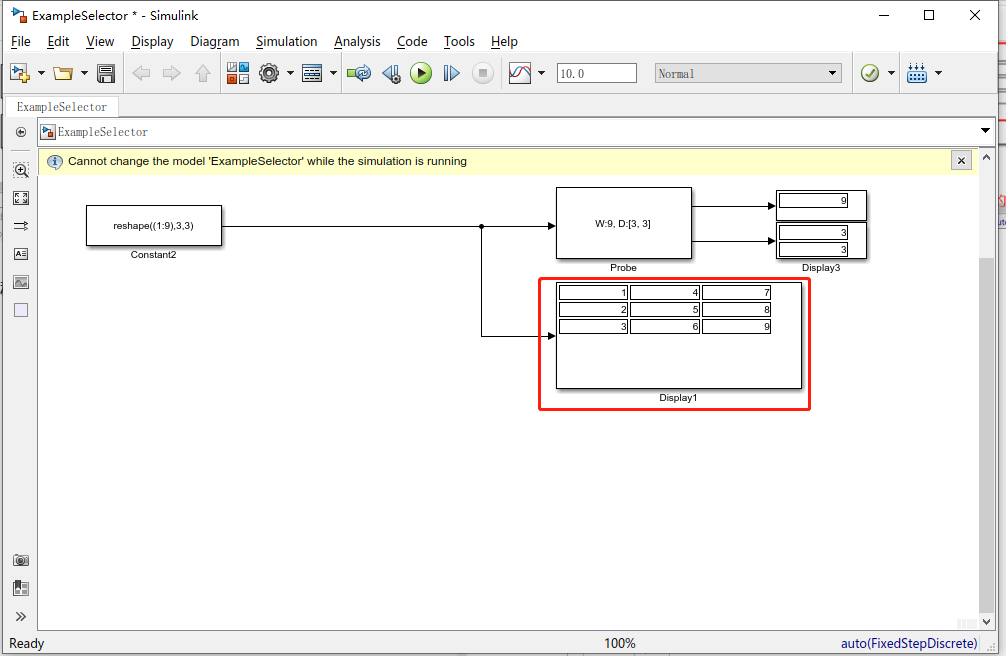This screenshot has width=1006, height=656.
Task: Open the Simulation menu
Action: coord(286,42)
